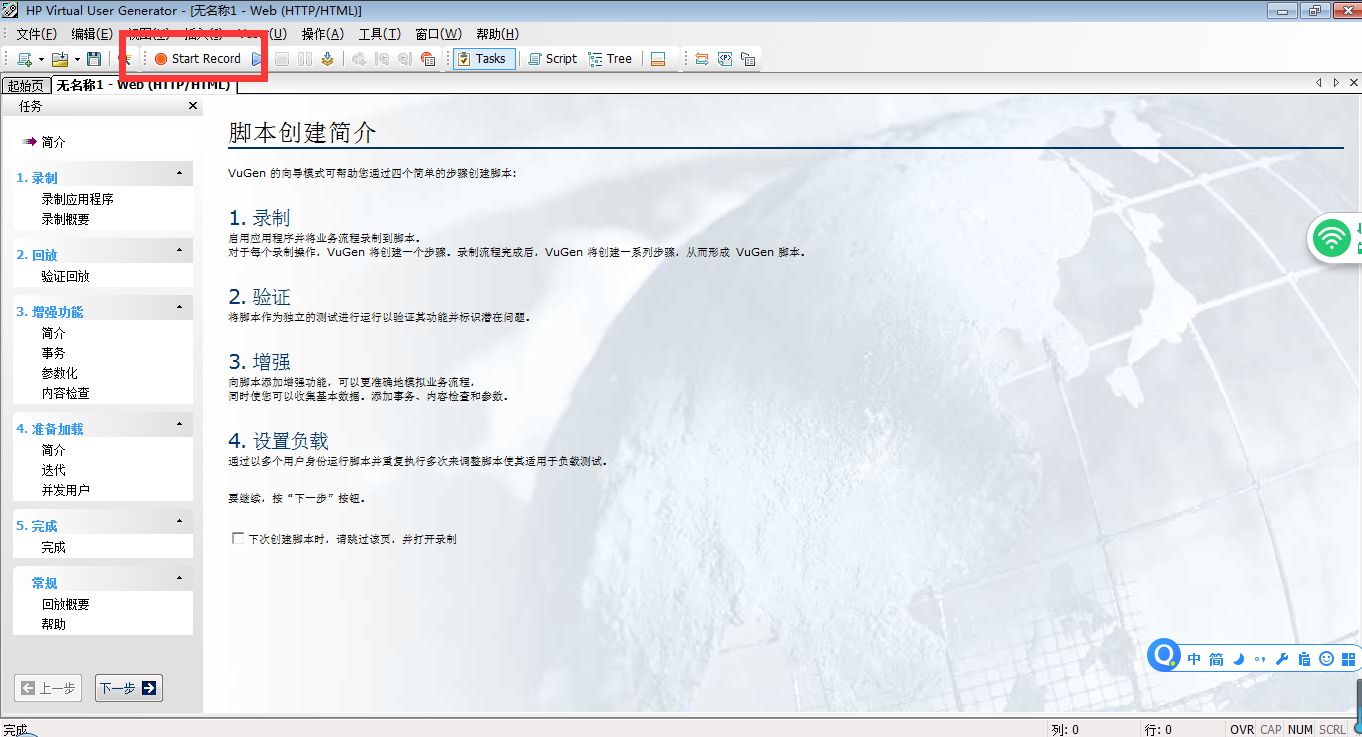Open the 事务 task
The width and height of the screenshot is (1362, 737).
(54, 353)
